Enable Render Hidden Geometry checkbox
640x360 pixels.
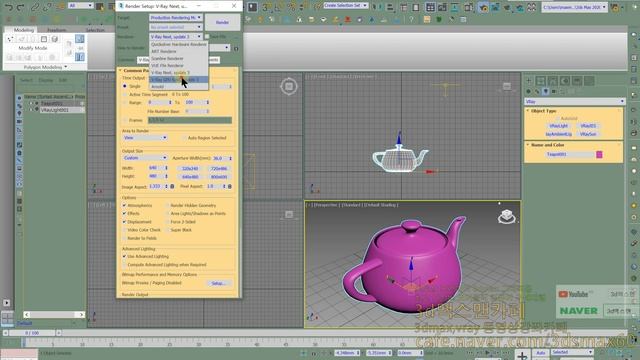(167, 205)
